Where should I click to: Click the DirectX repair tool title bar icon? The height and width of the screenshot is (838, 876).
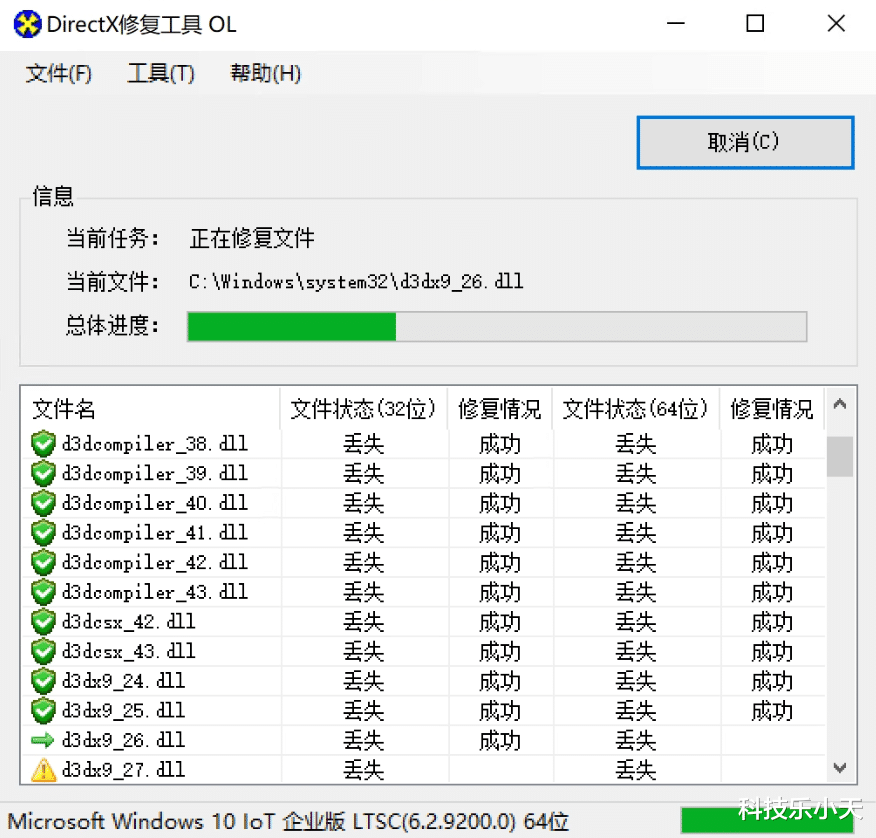[27, 25]
